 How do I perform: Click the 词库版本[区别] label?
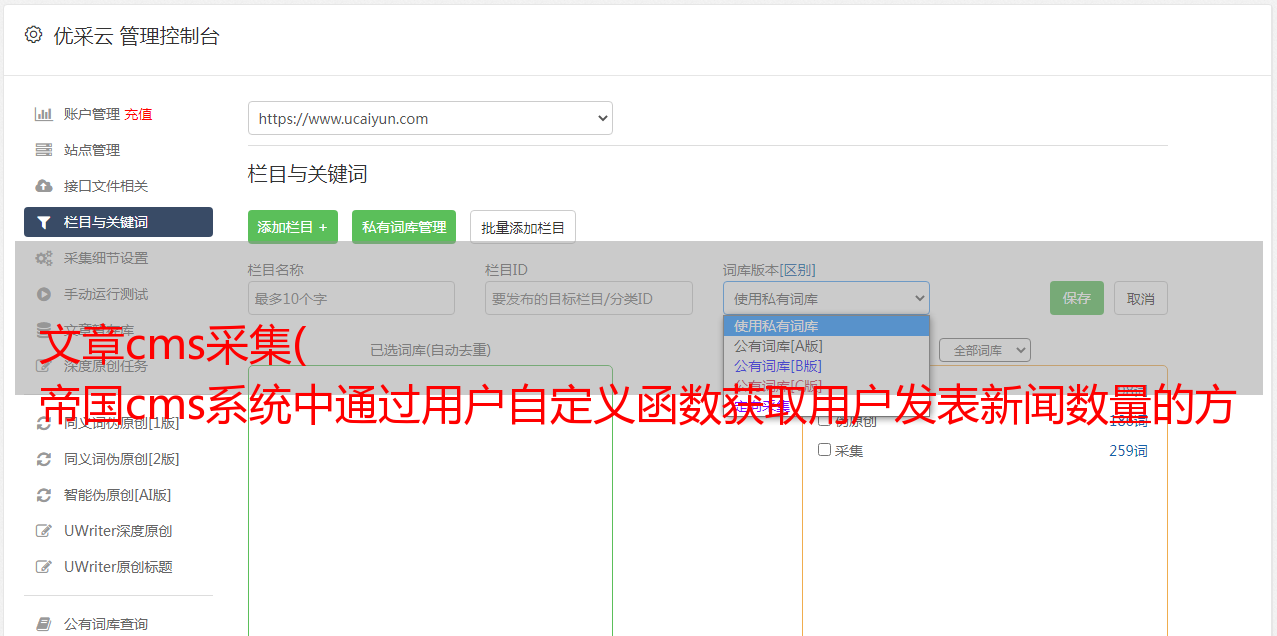click(769, 270)
